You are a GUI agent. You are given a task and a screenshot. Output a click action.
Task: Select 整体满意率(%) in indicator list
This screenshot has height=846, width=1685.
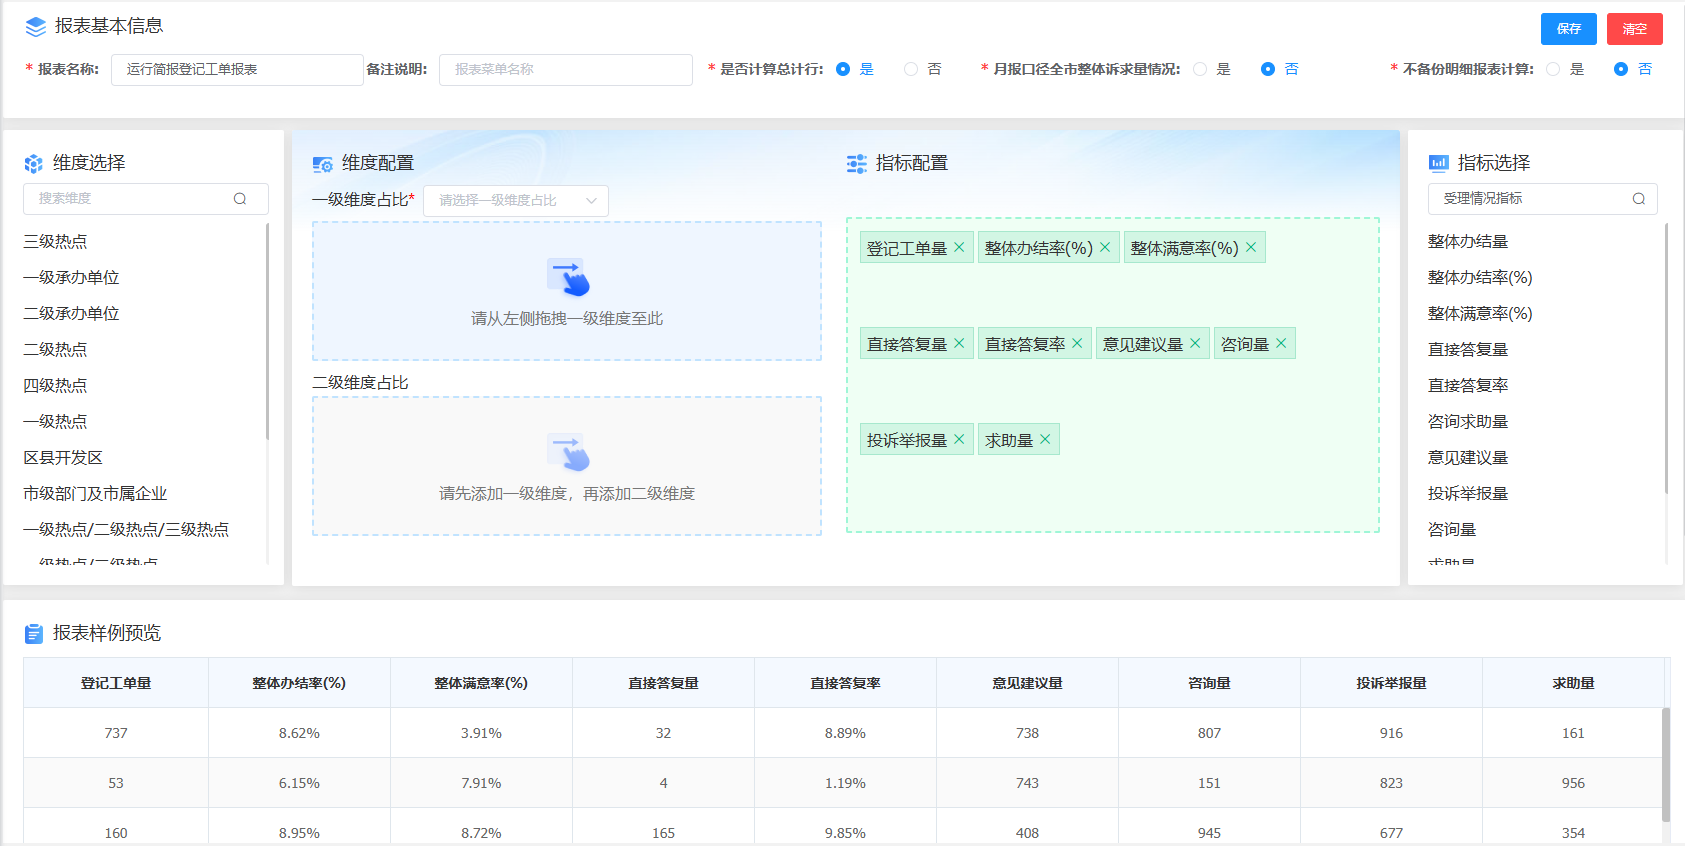click(1480, 313)
